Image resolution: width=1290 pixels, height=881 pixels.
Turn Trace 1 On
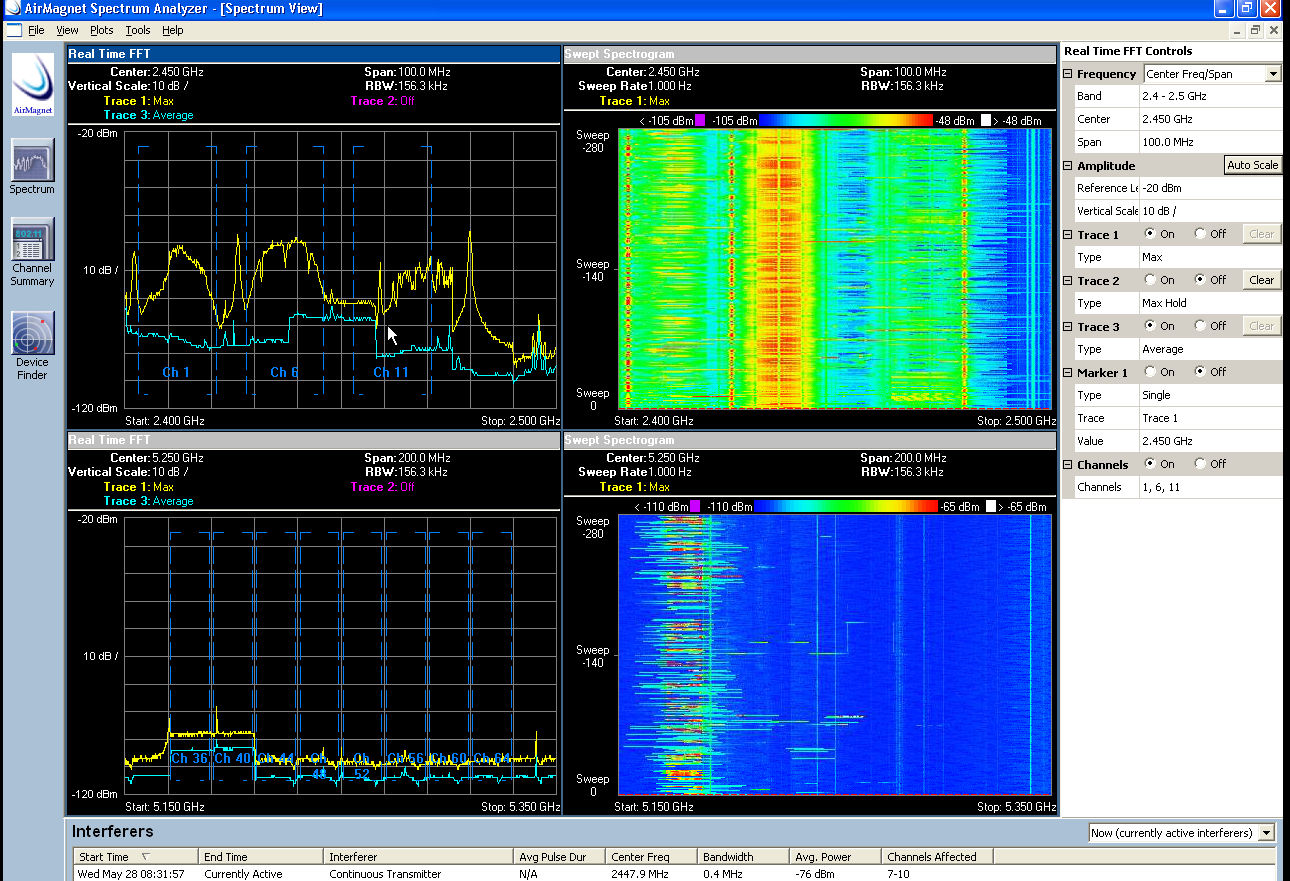[x=1150, y=234]
